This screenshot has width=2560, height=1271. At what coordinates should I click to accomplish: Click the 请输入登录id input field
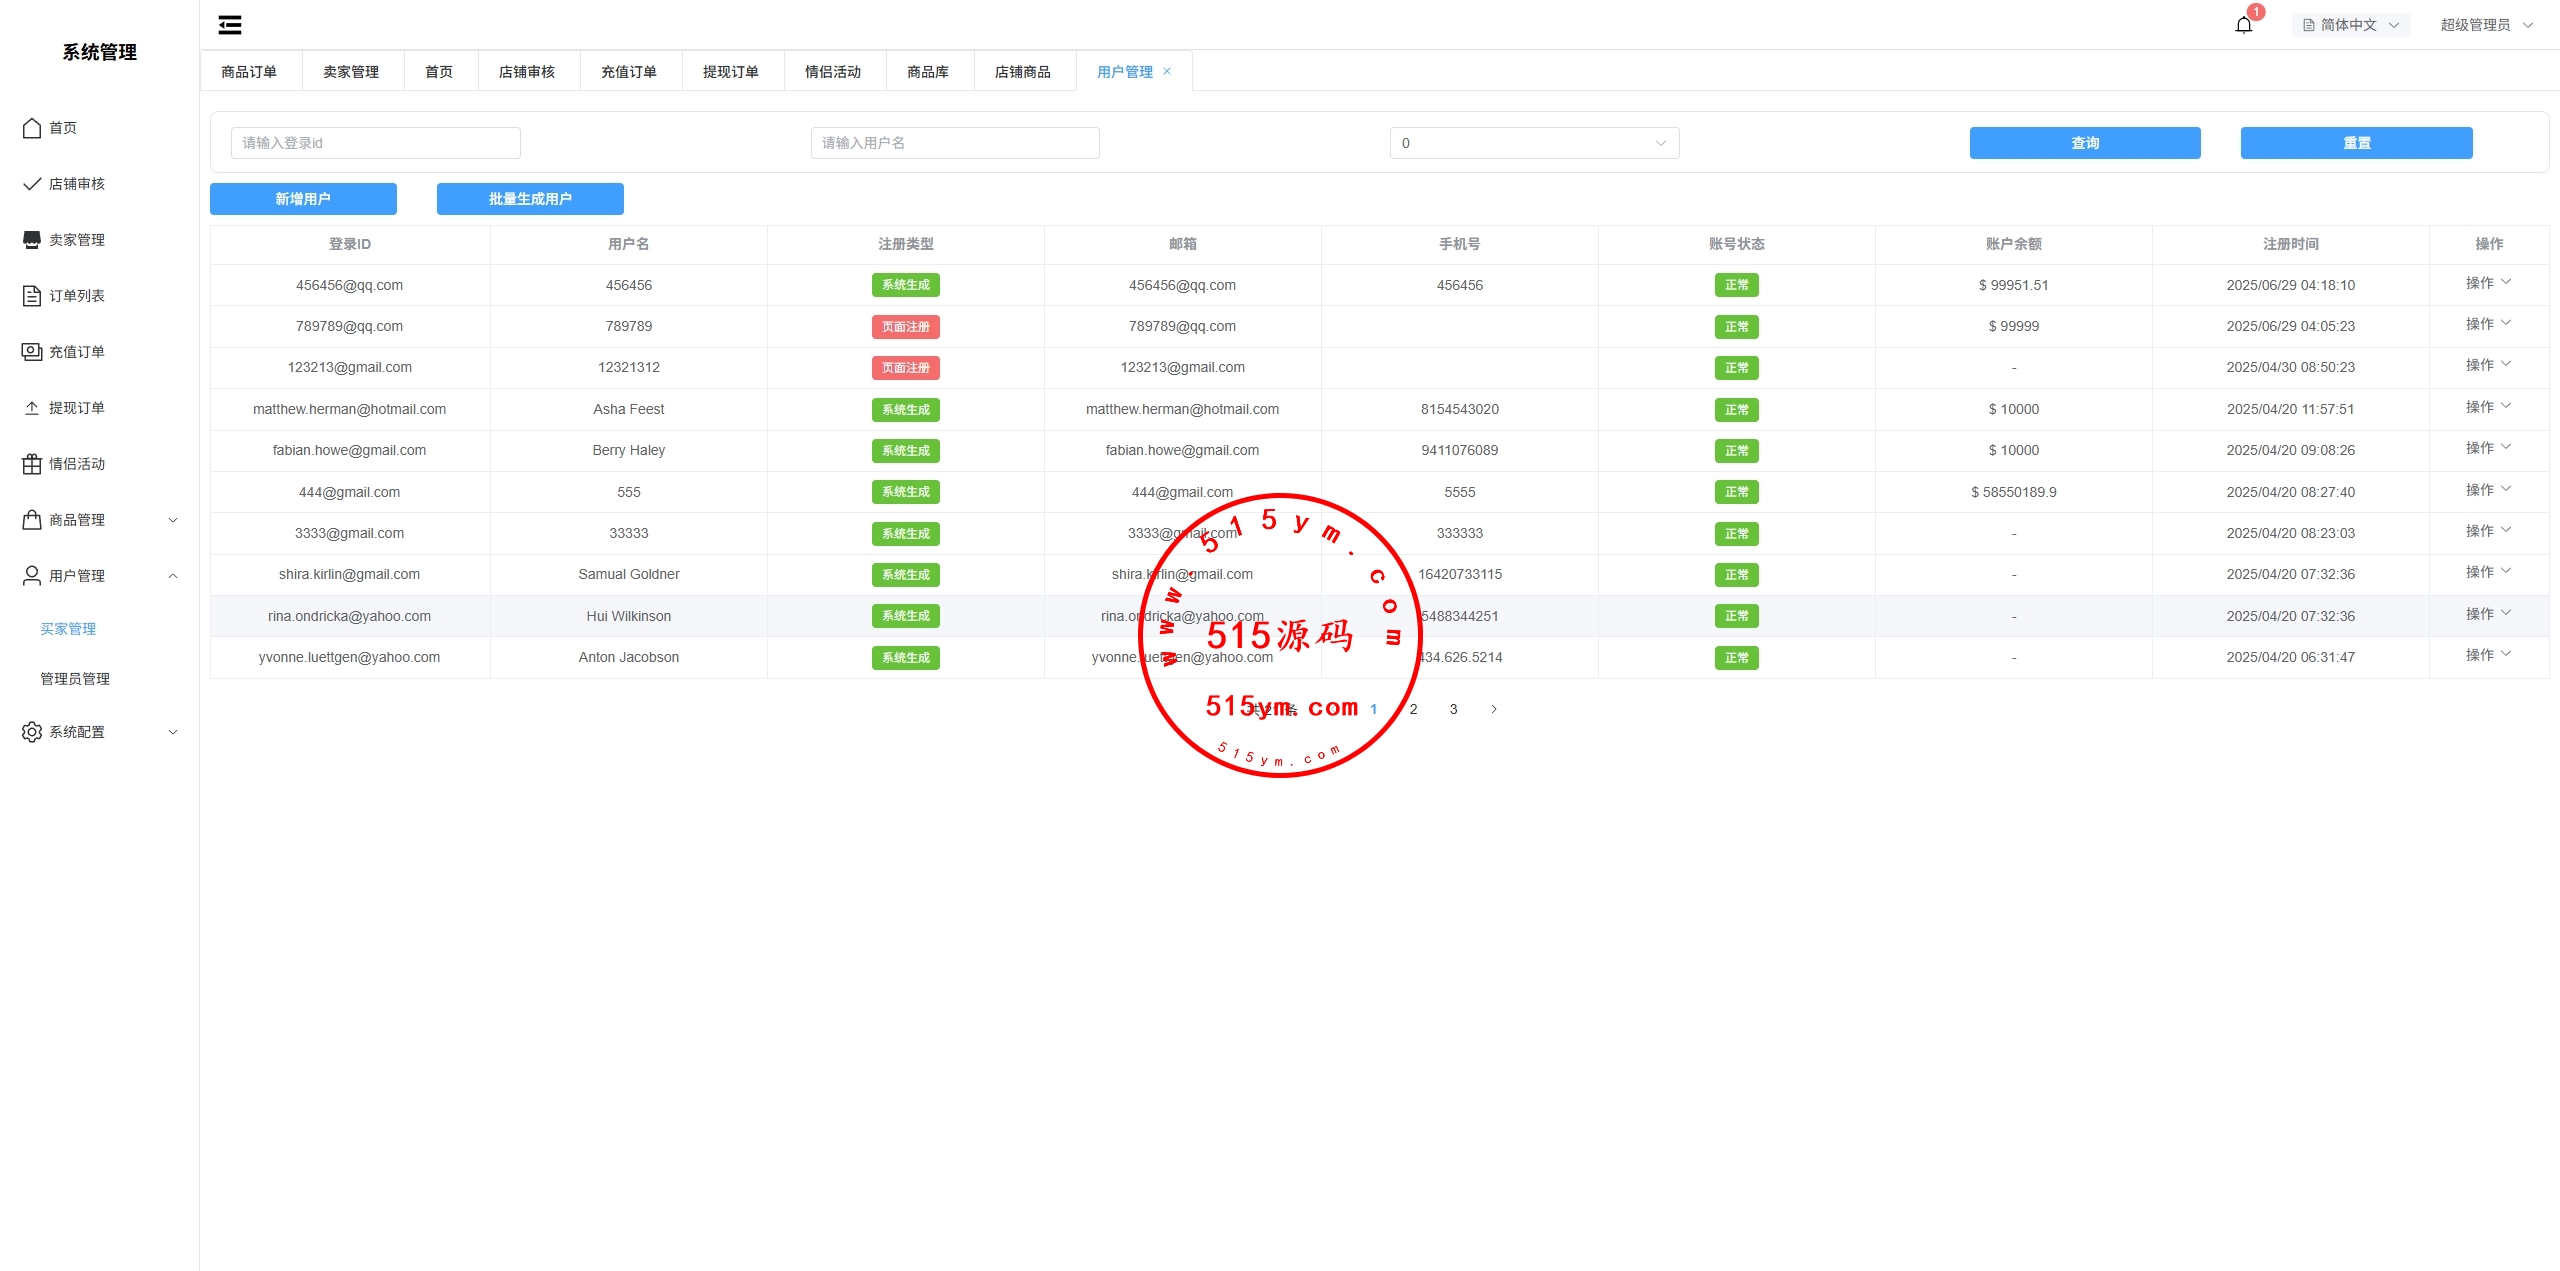point(375,143)
